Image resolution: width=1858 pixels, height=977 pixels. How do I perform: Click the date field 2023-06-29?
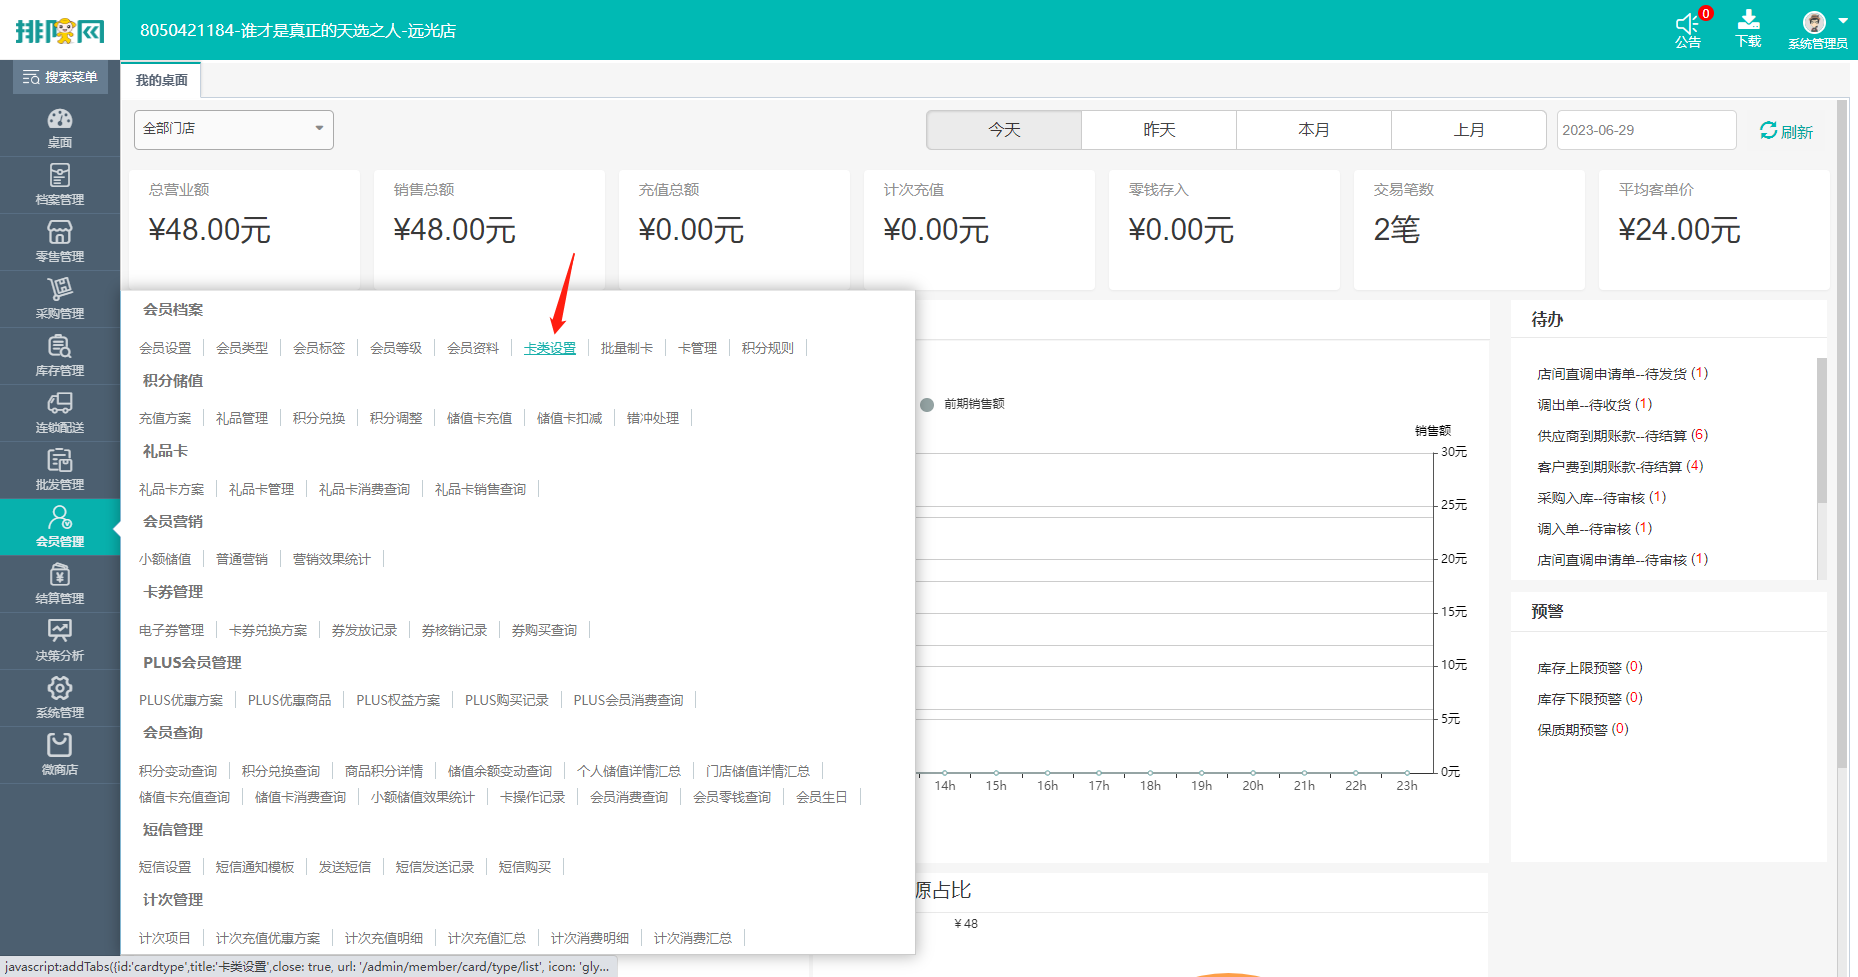[1646, 130]
